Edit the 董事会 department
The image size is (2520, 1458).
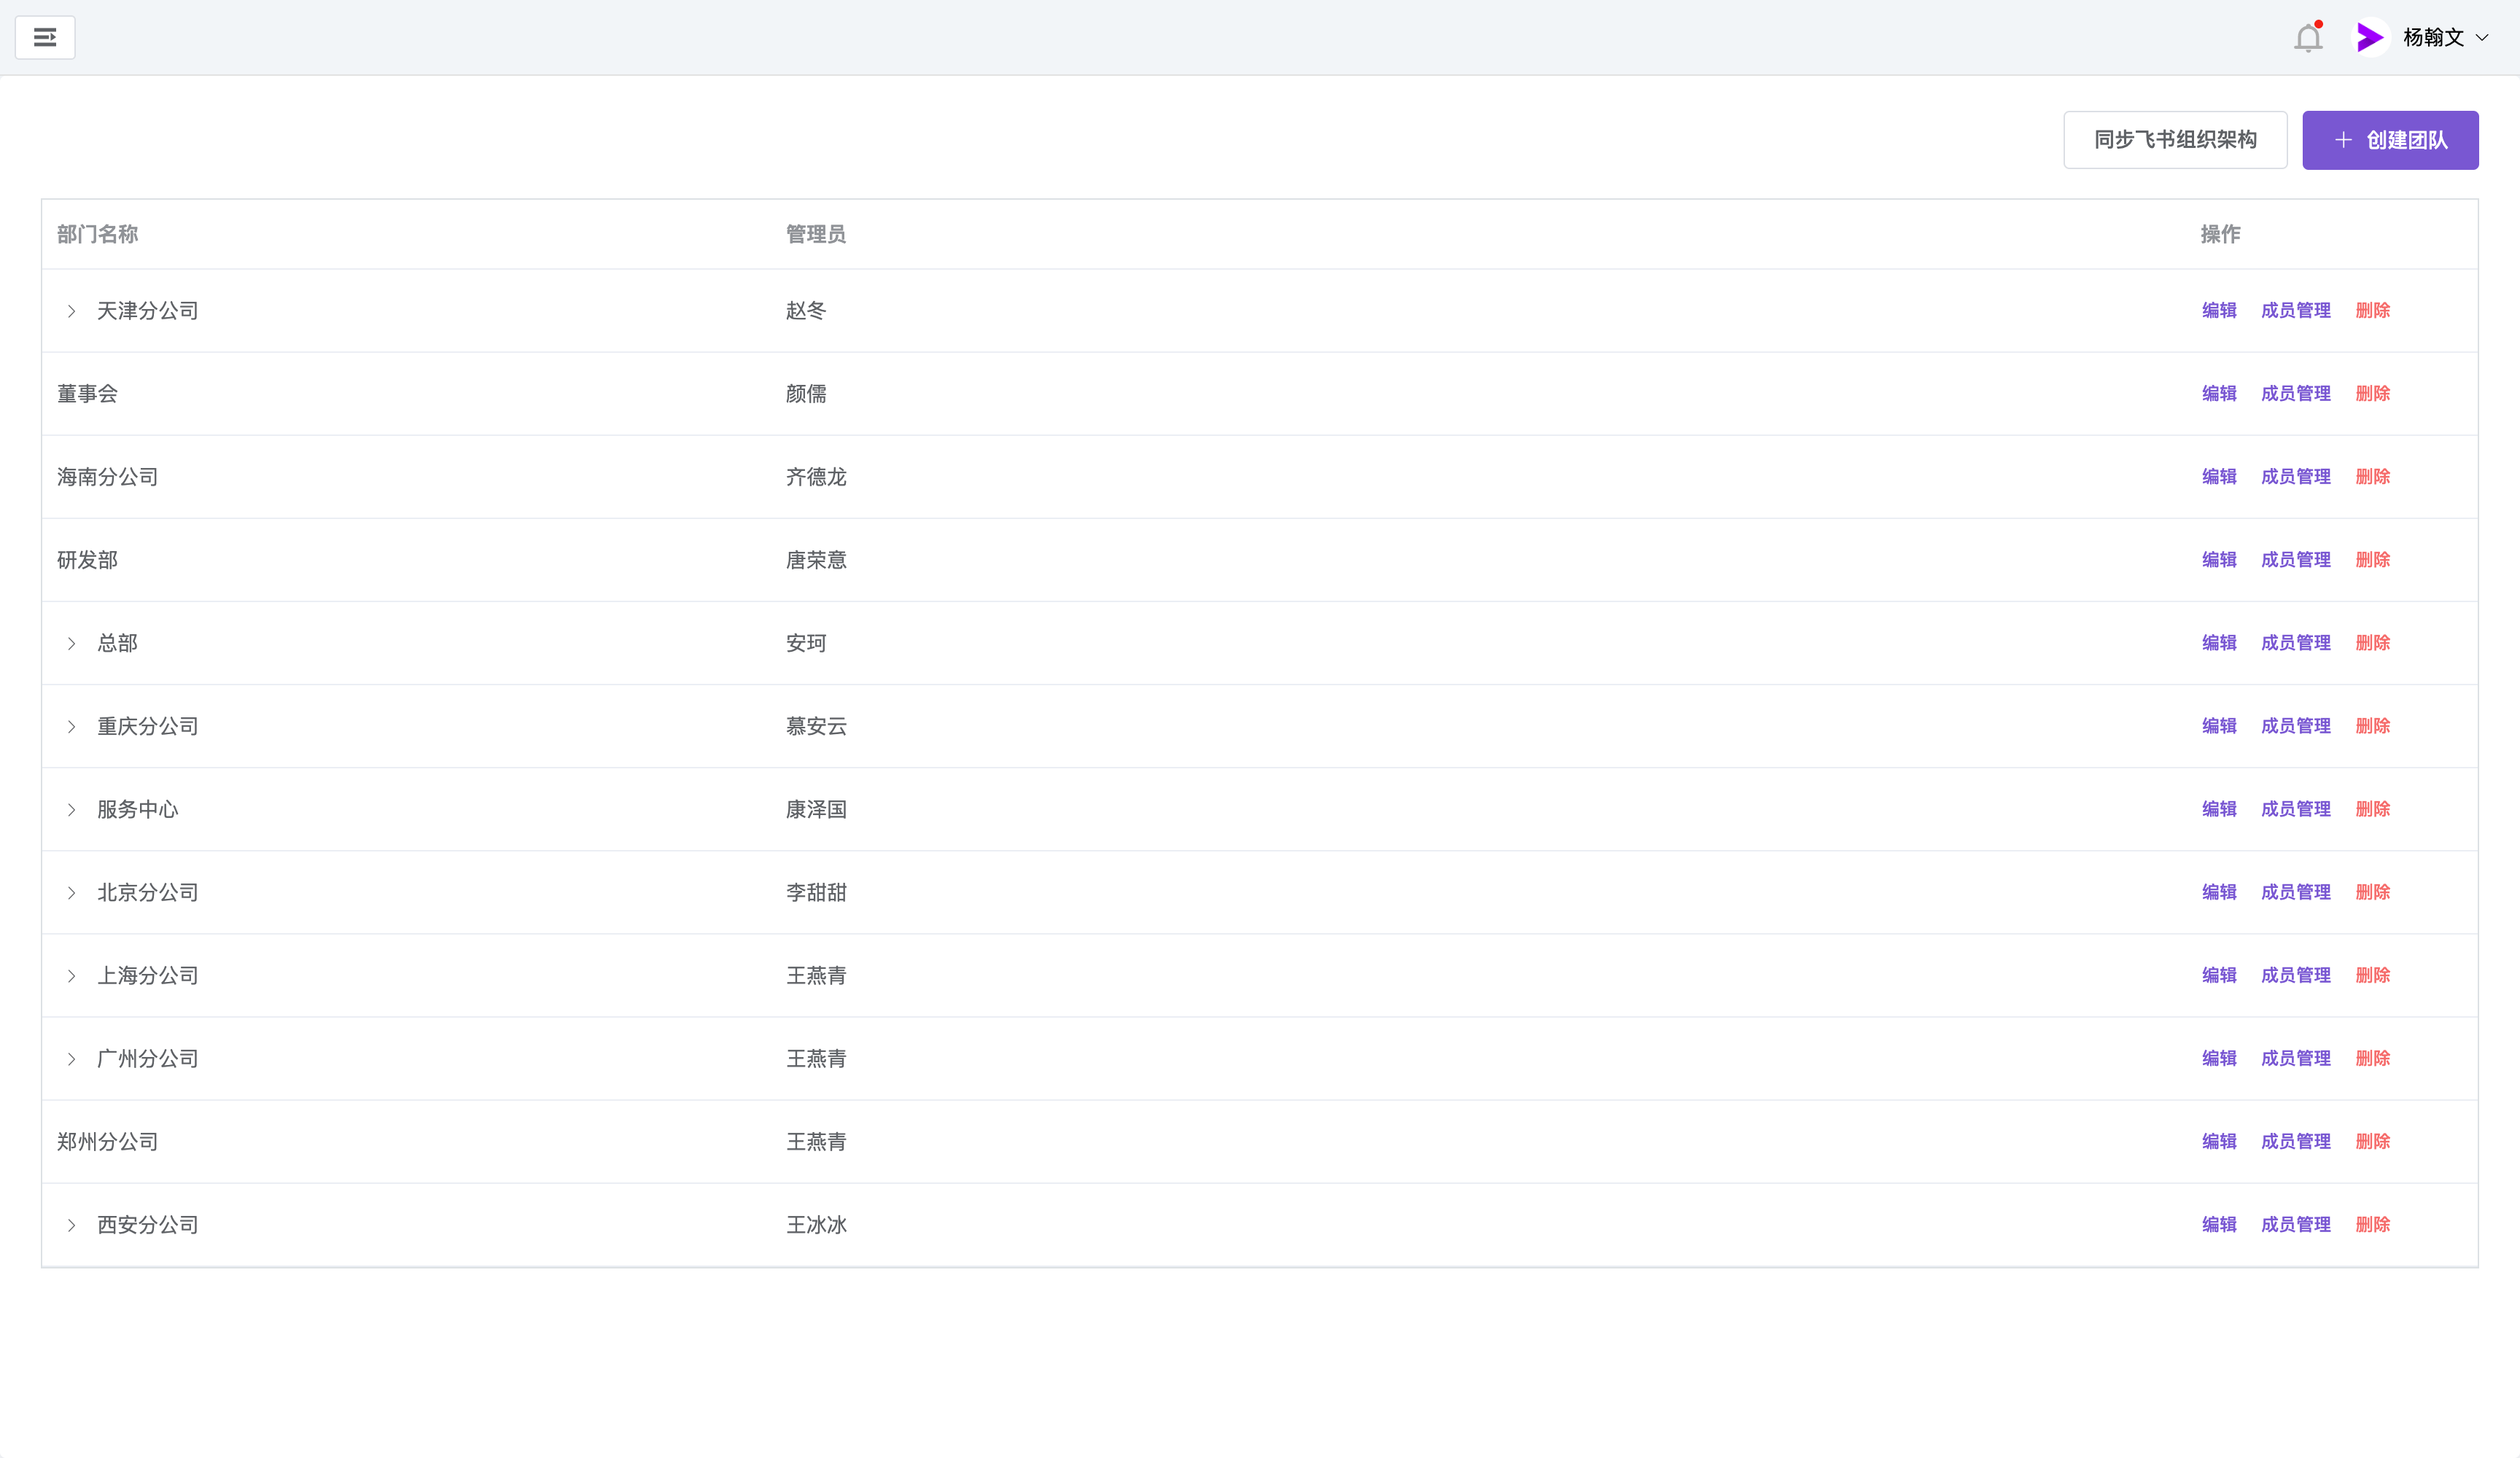2219,393
